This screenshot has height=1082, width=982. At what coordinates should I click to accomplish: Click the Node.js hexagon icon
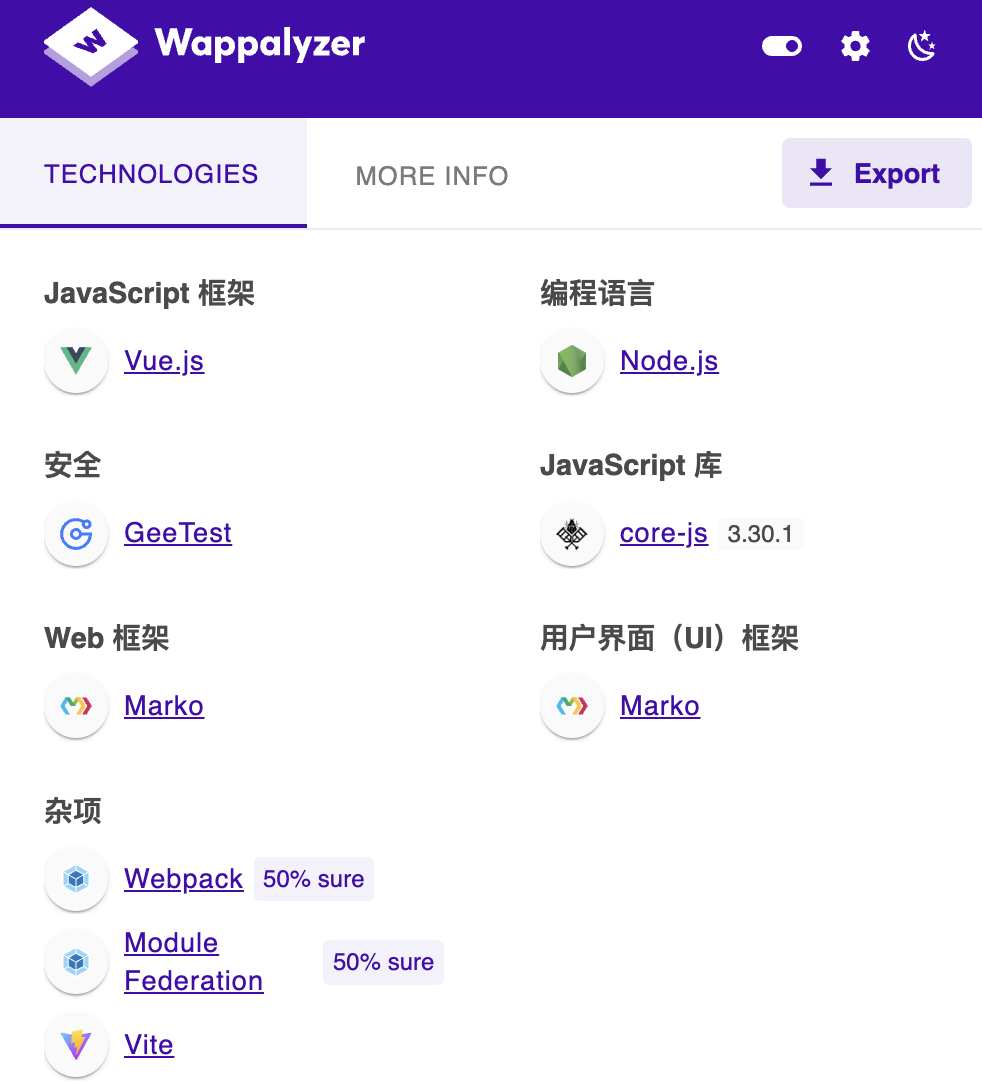pos(572,361)
